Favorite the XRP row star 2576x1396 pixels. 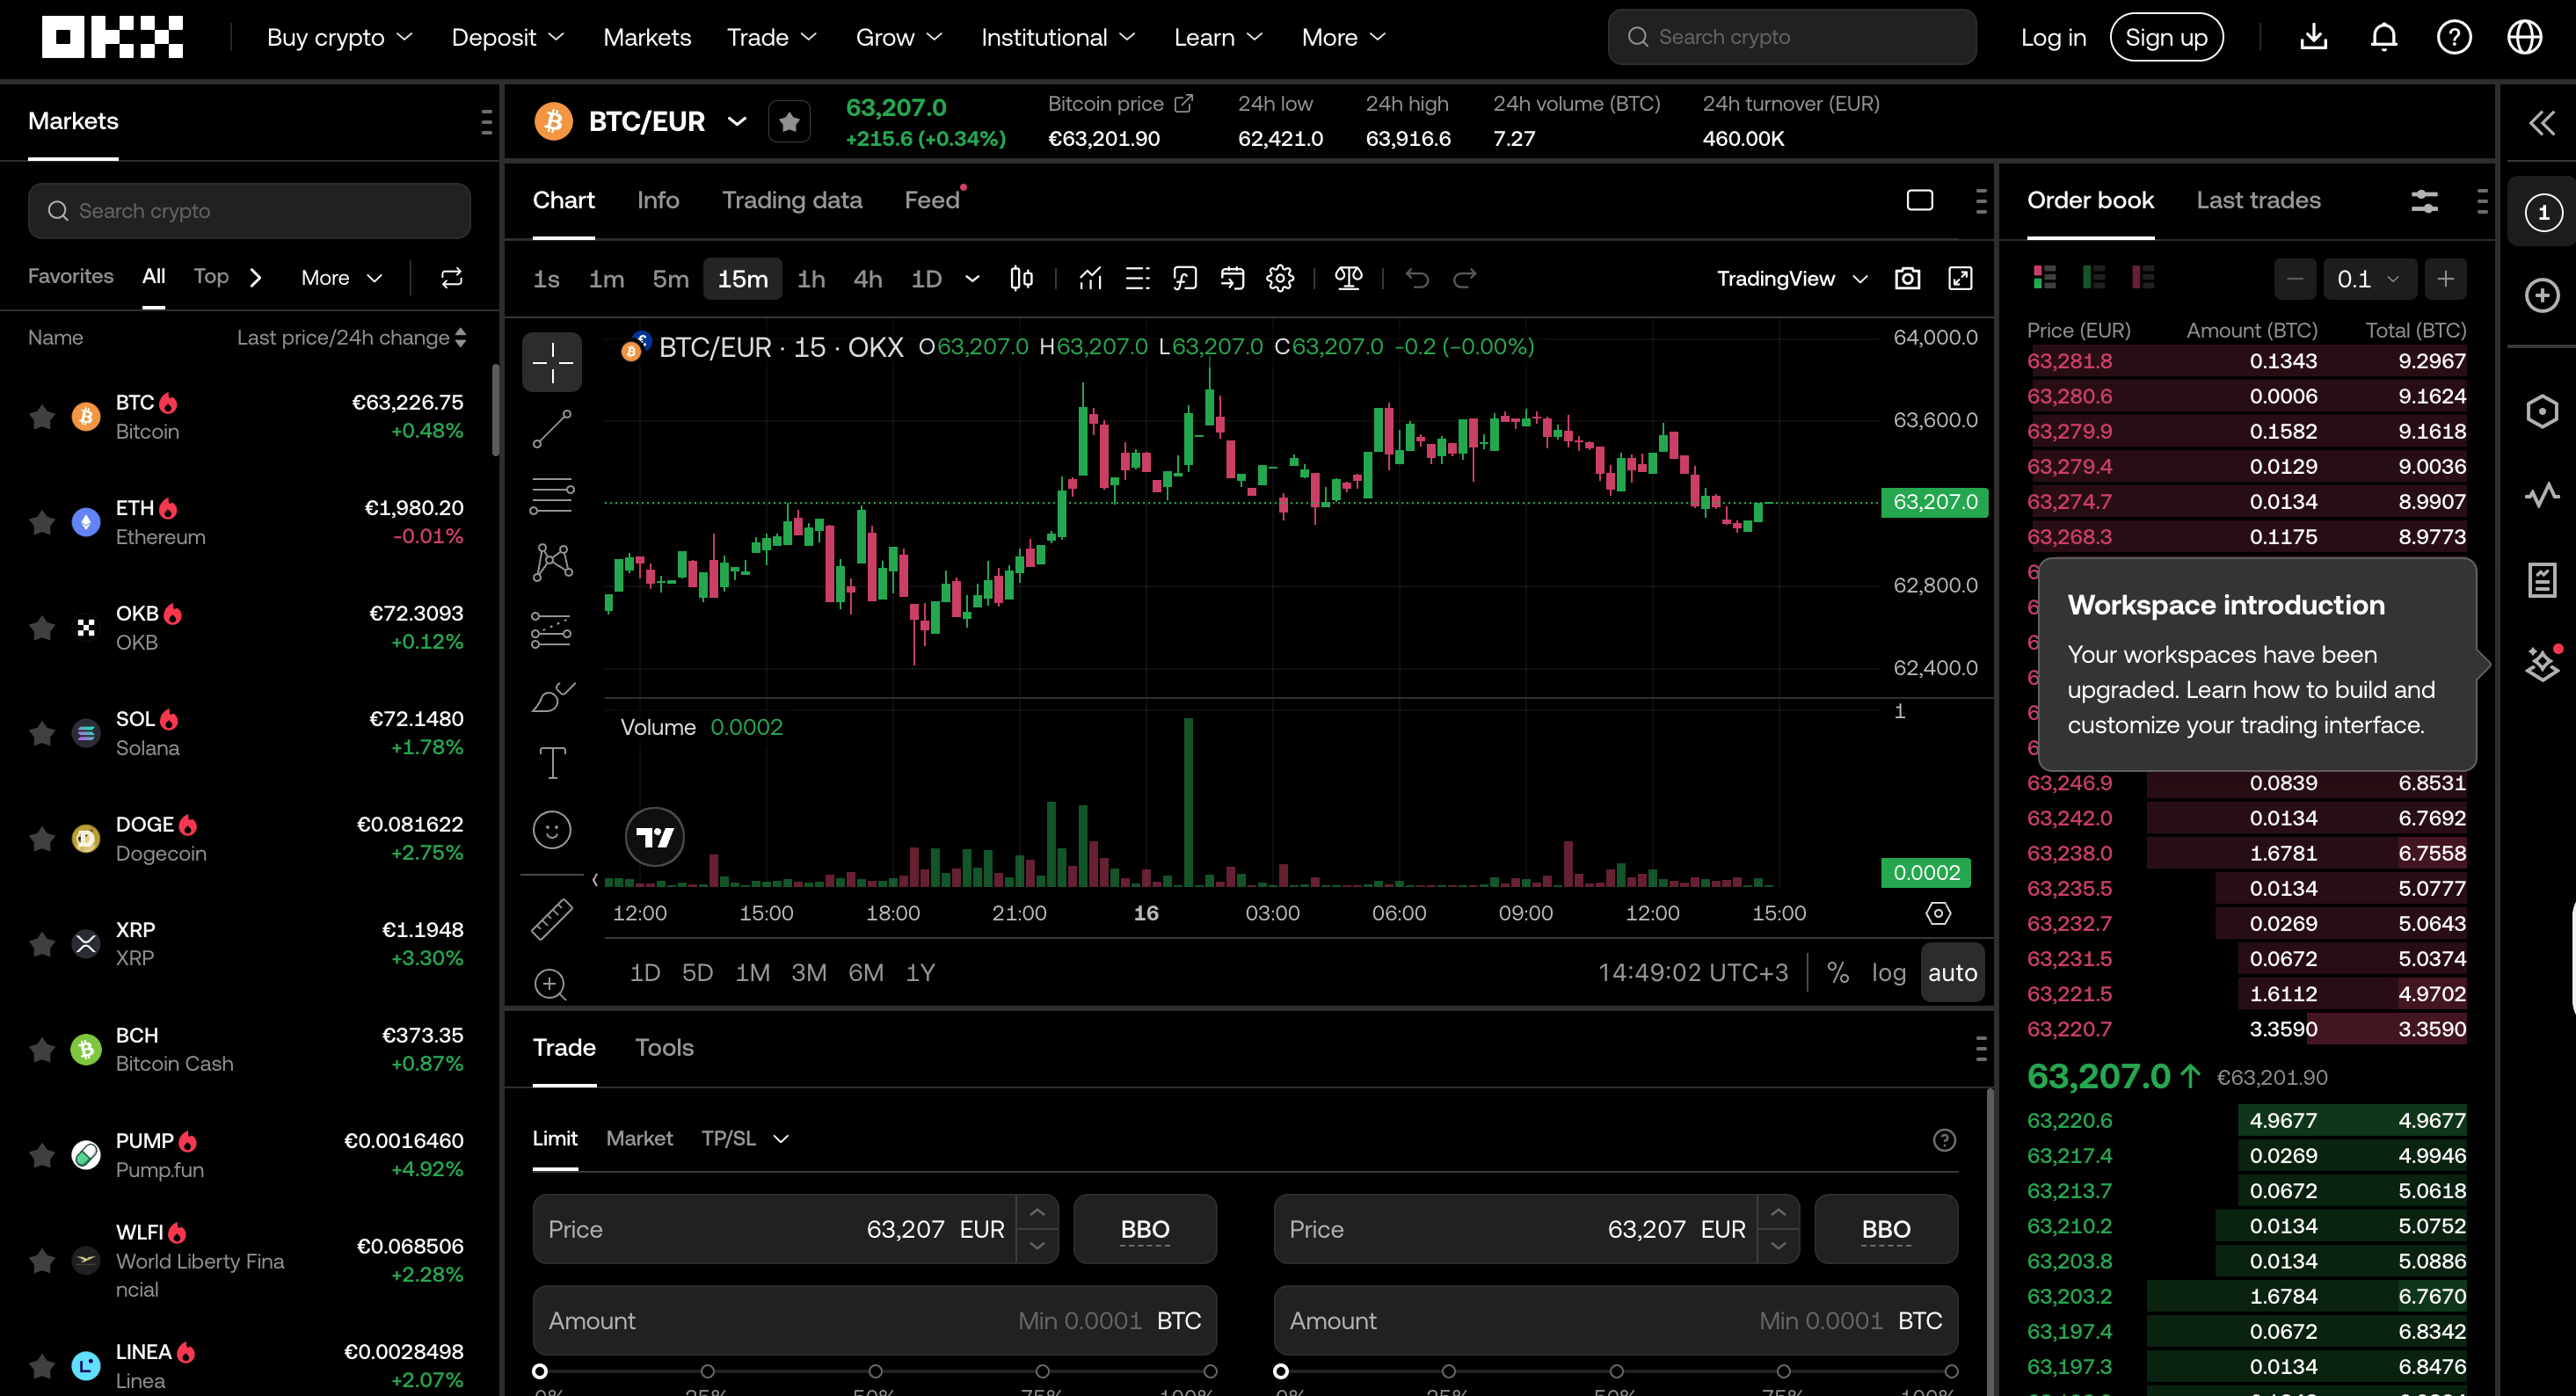[x=42, y=944]
